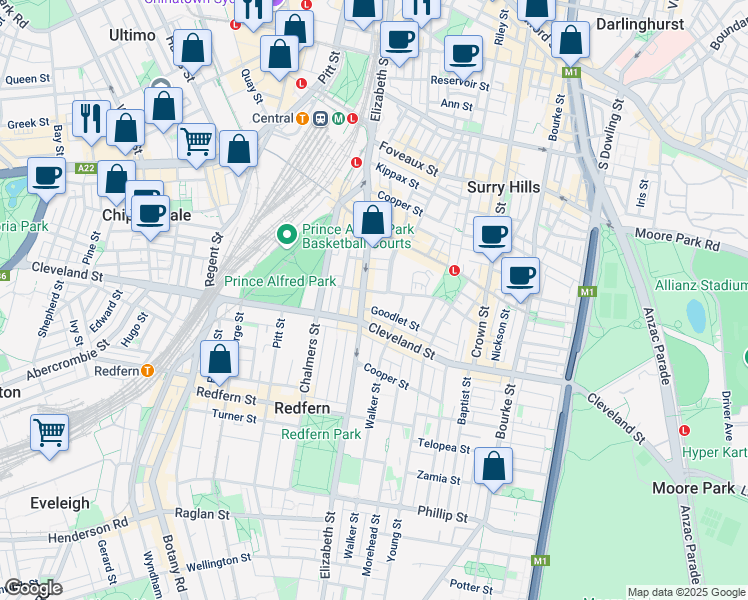Click the orange T icon at Redfern station

tap(148, 371)
